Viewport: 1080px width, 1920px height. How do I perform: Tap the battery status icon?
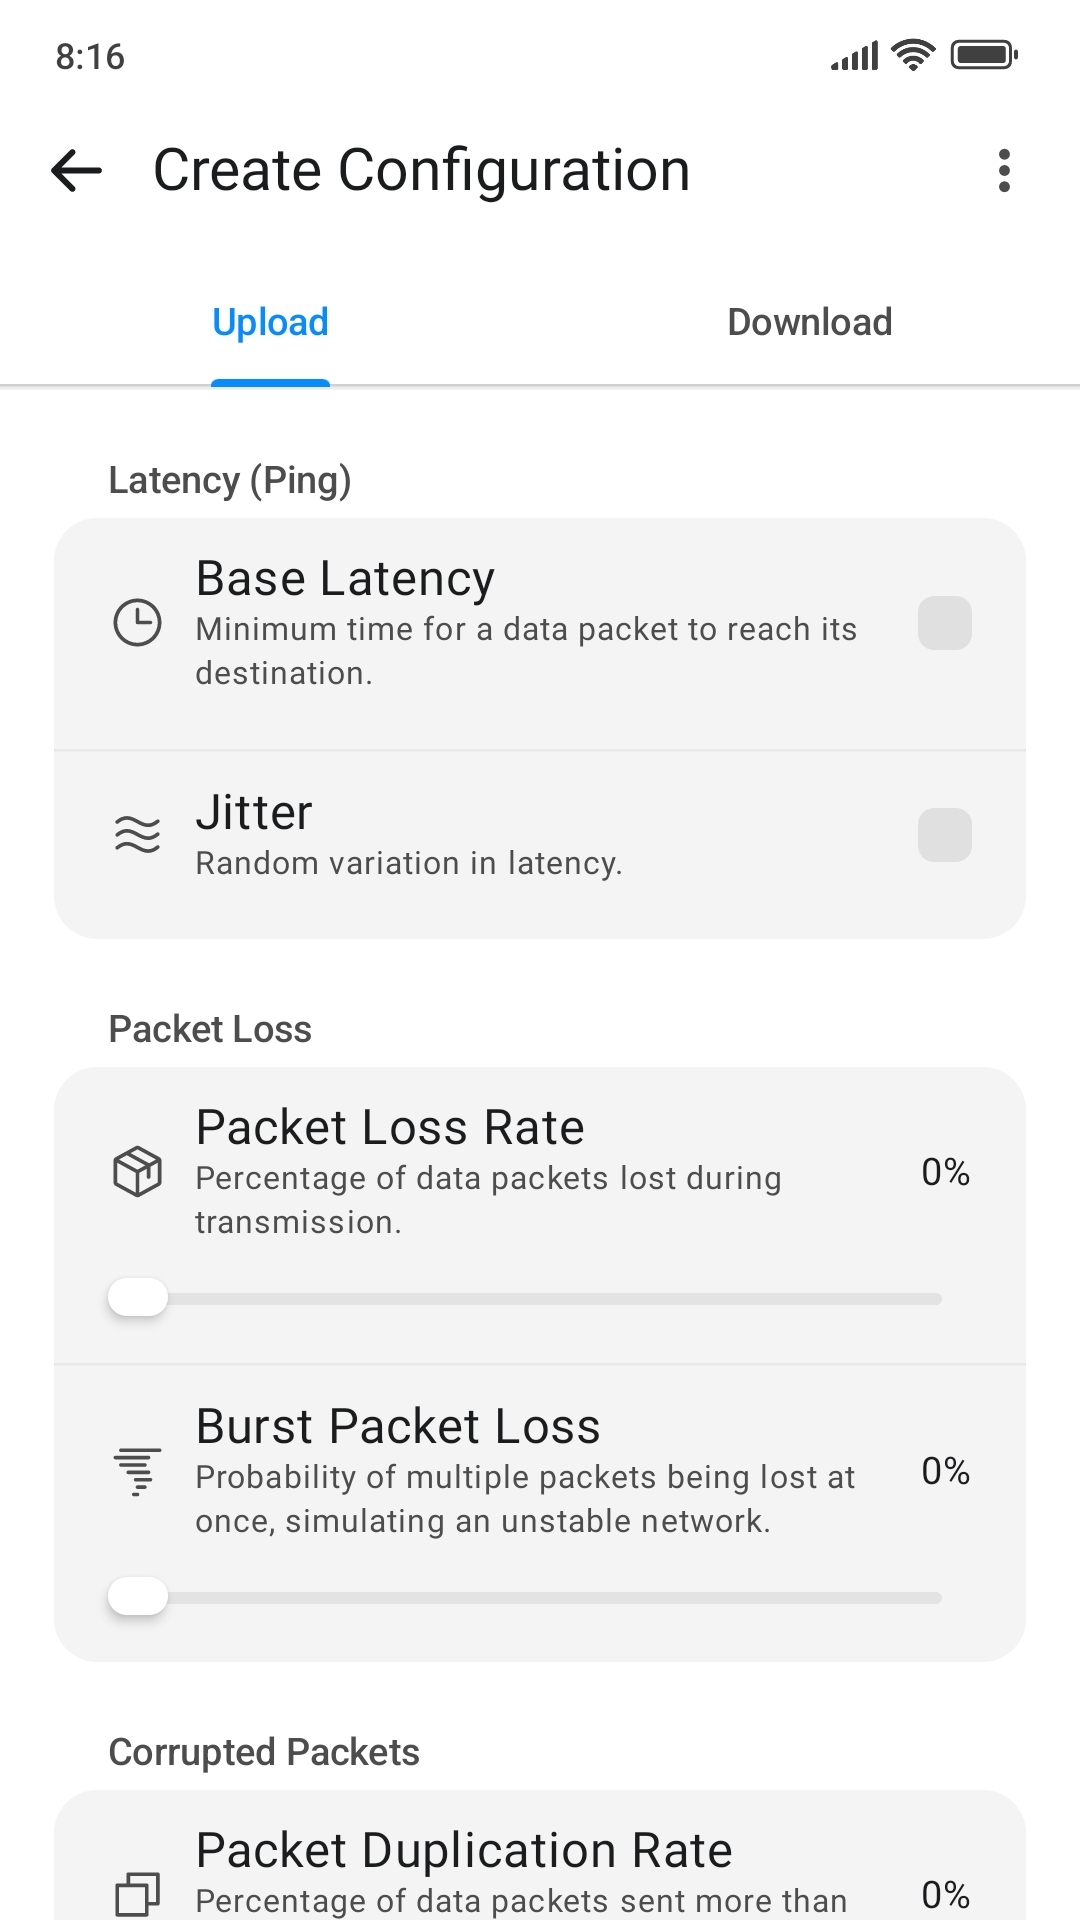click(984, 55)
